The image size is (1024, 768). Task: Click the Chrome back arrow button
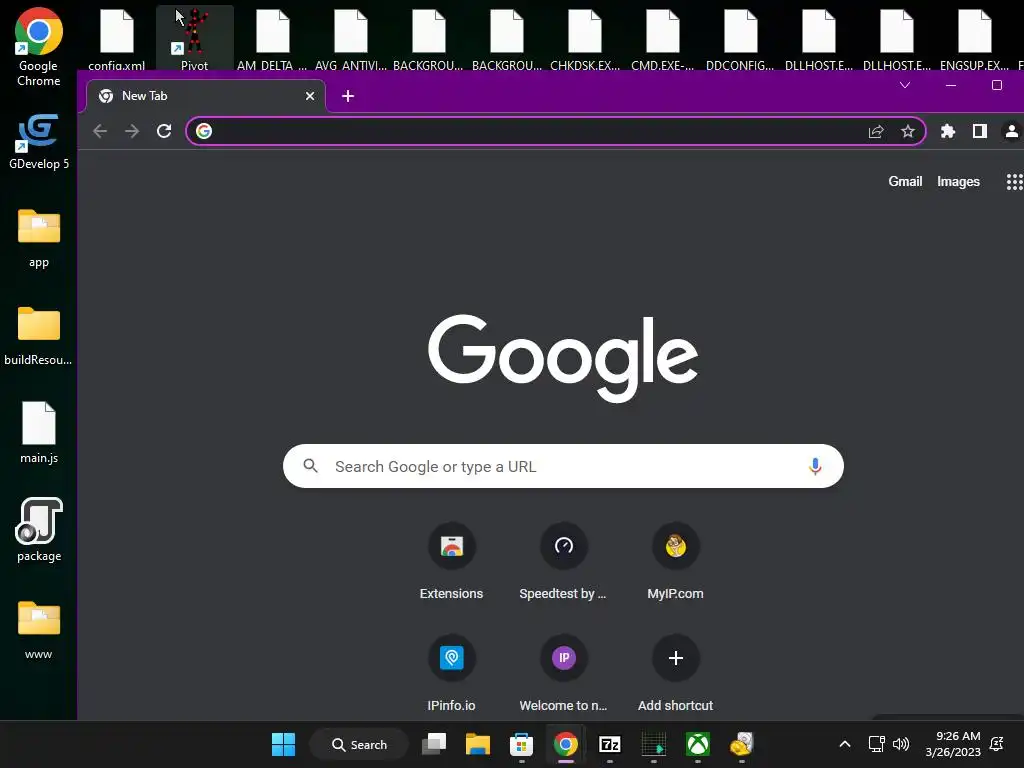tap(100, 131)
